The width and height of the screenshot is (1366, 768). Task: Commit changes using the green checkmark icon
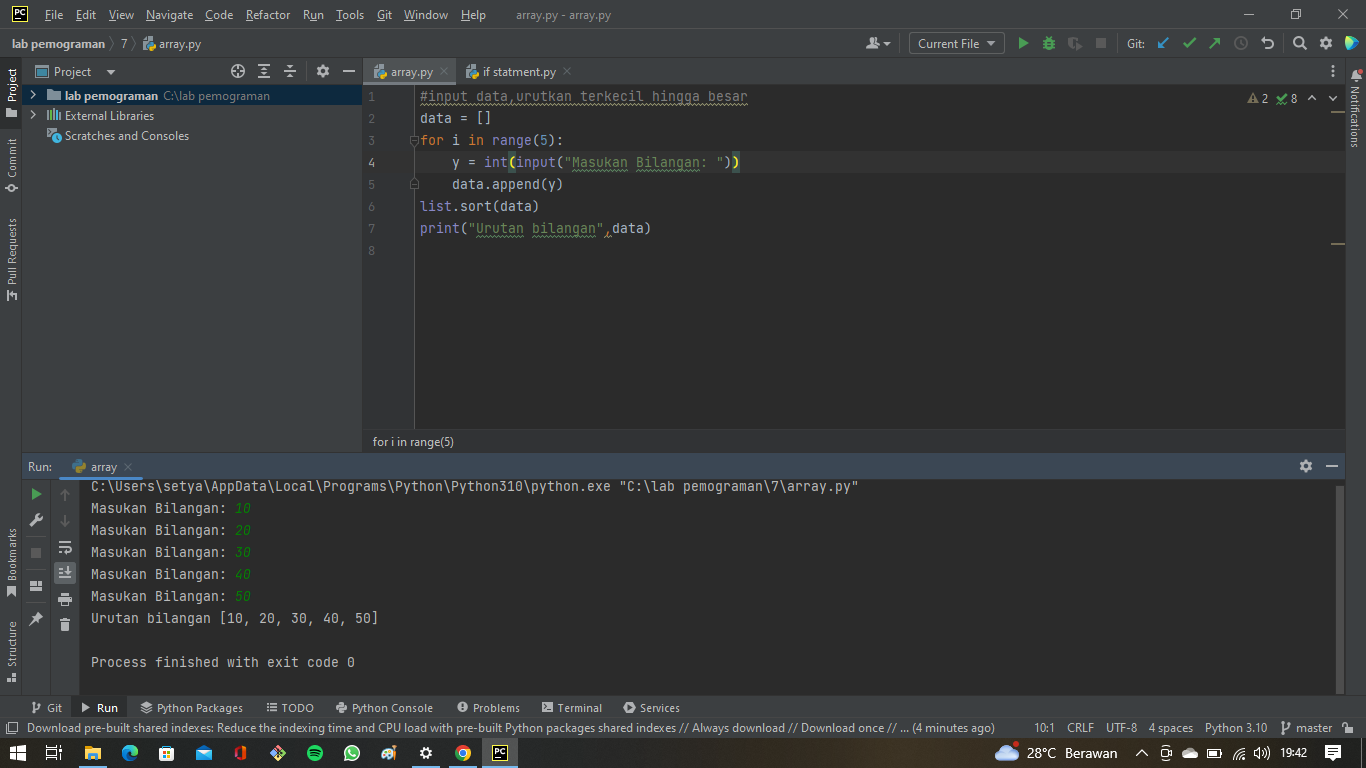tap(1189, 43)
